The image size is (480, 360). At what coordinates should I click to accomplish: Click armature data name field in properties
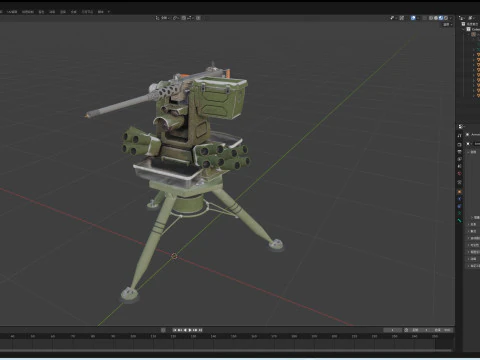[477, 144]
